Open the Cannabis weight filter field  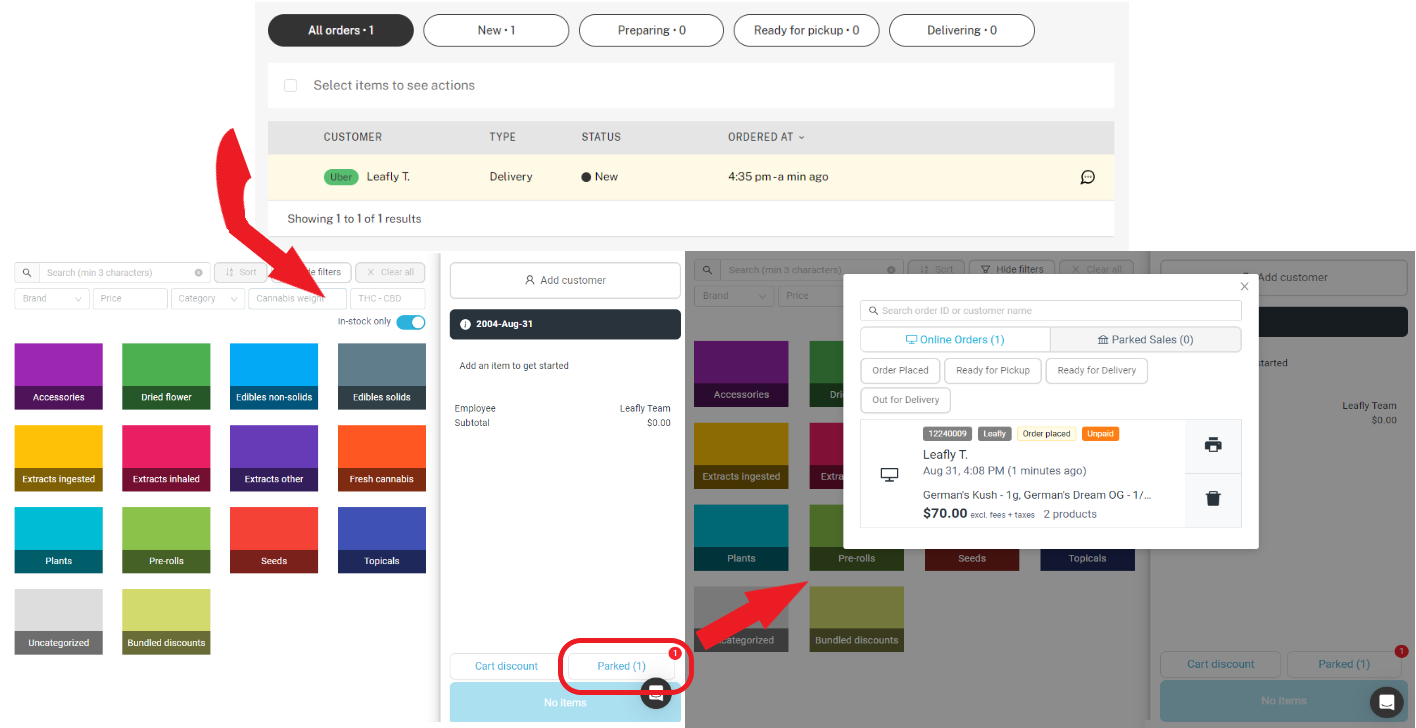tap(297, 298)
